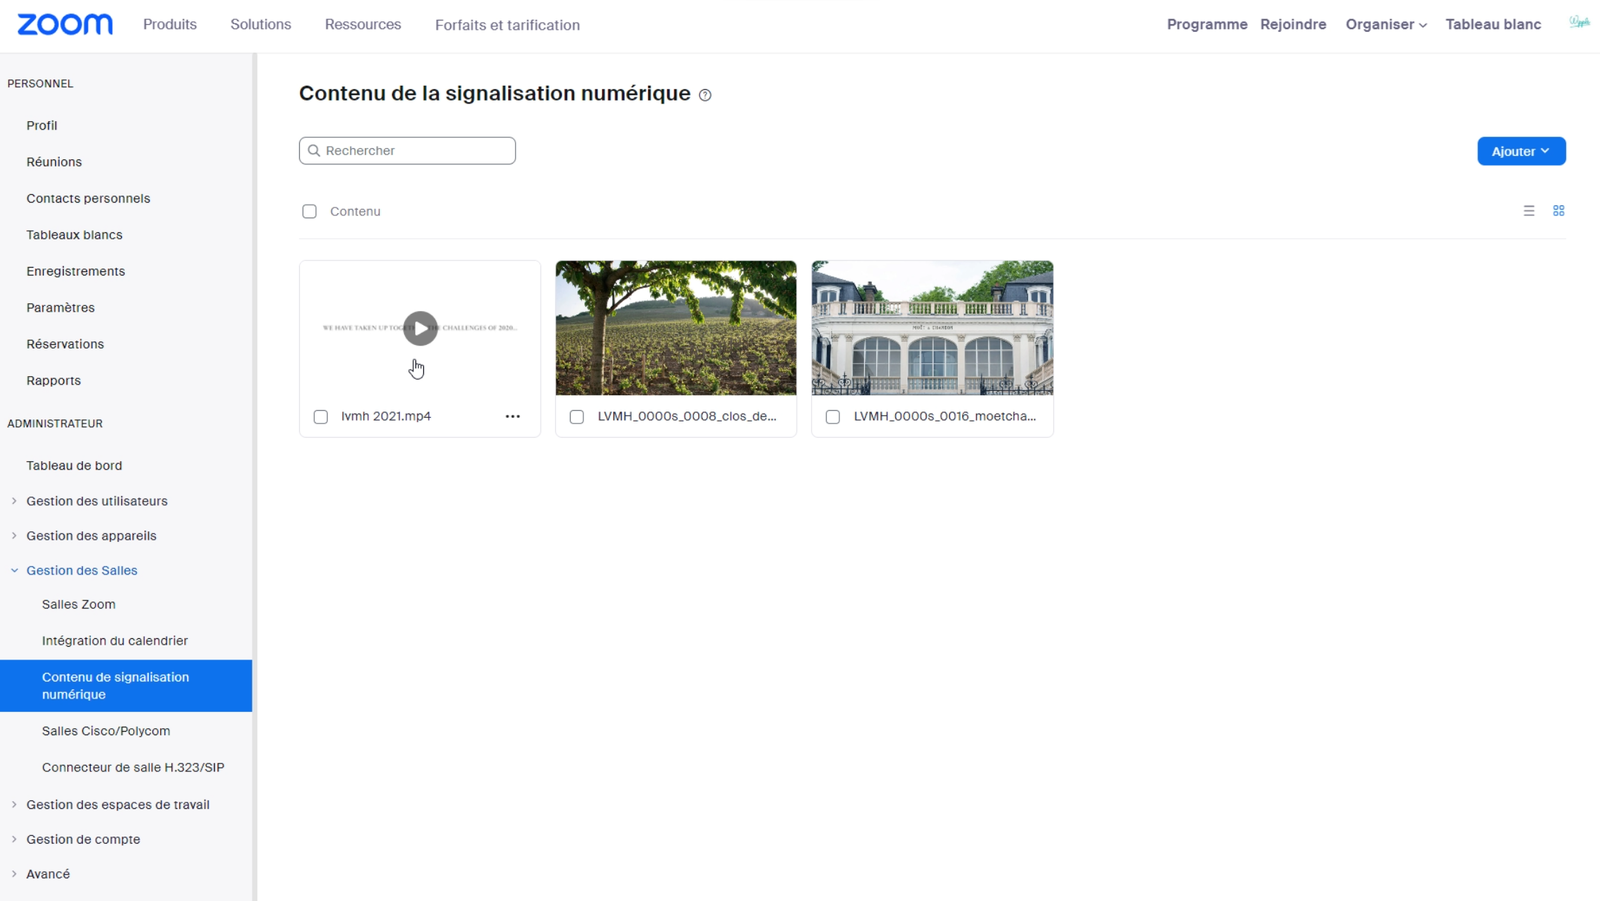1600x901 pixels.
Task: Go to Profil page
Action: coord(42,125)
